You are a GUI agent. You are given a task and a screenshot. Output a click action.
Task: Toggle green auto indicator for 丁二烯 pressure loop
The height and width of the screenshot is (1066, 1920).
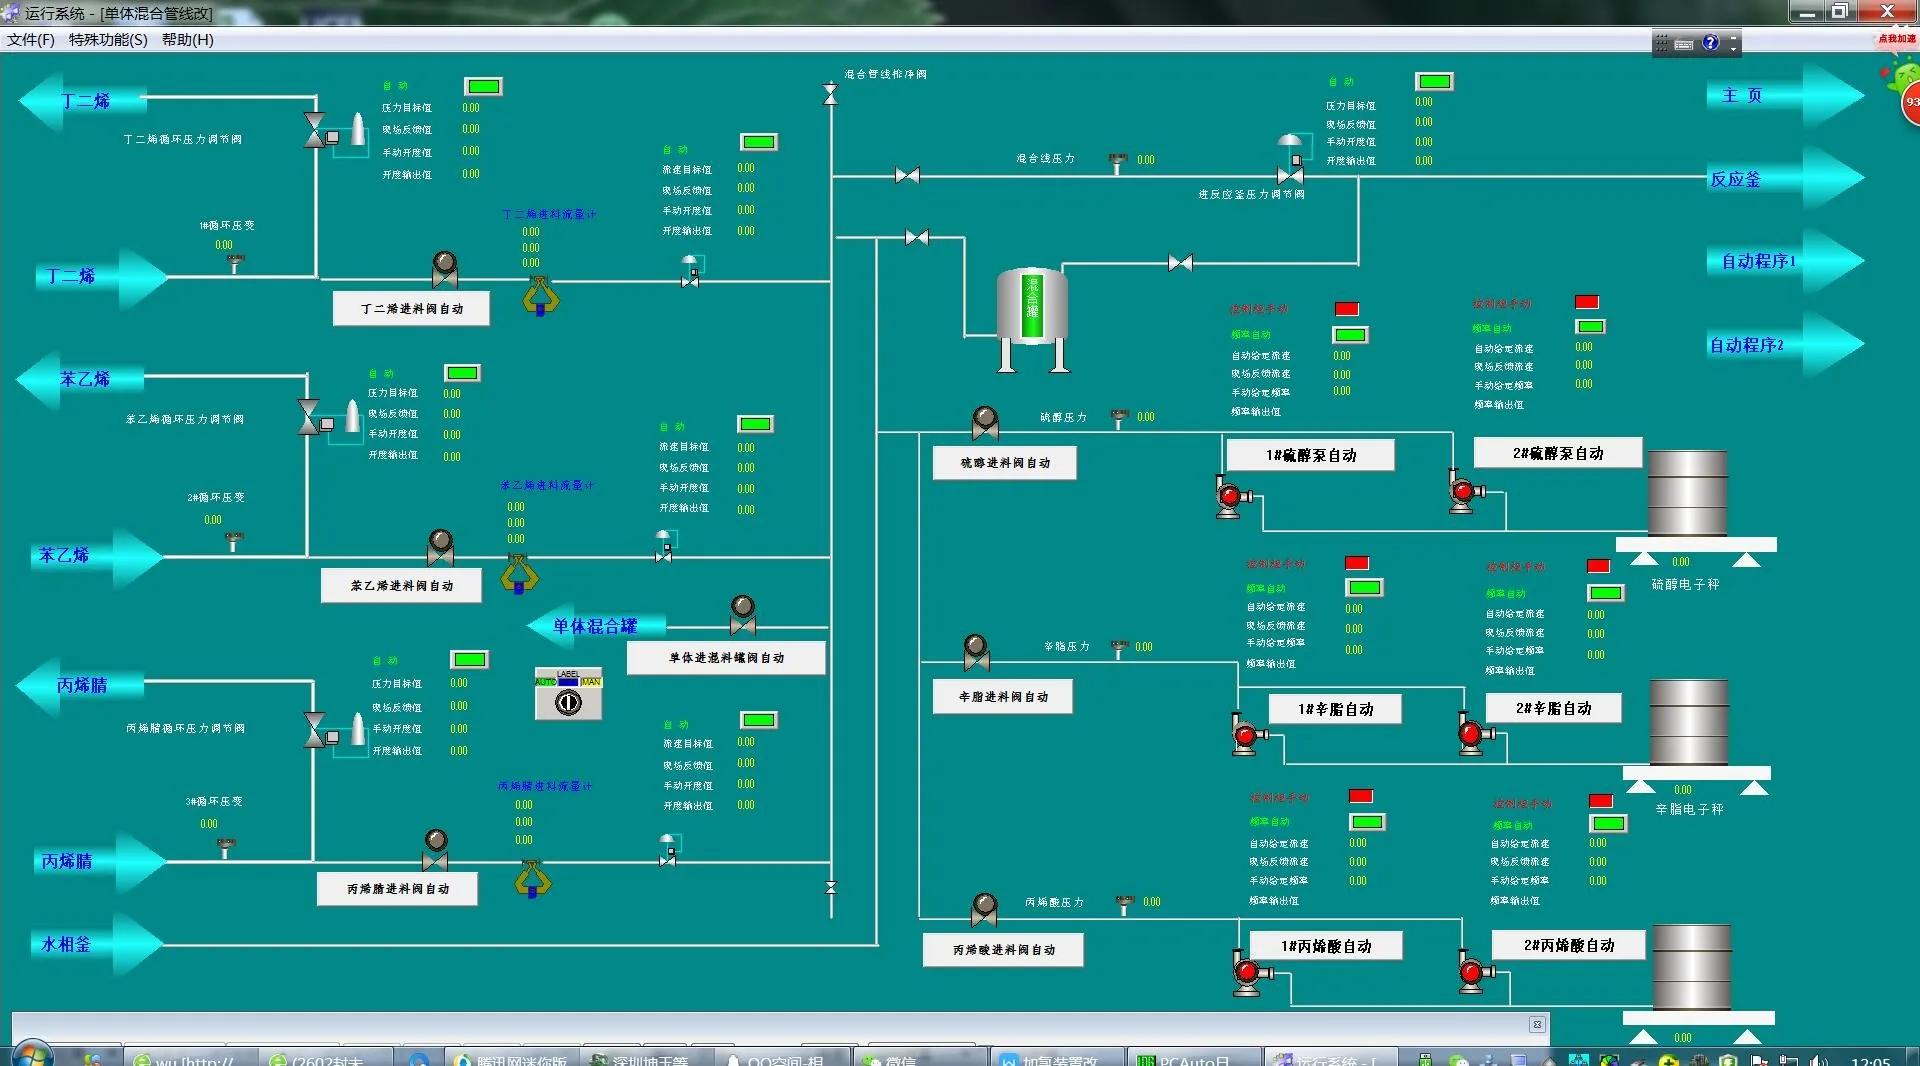click(483, 87)
